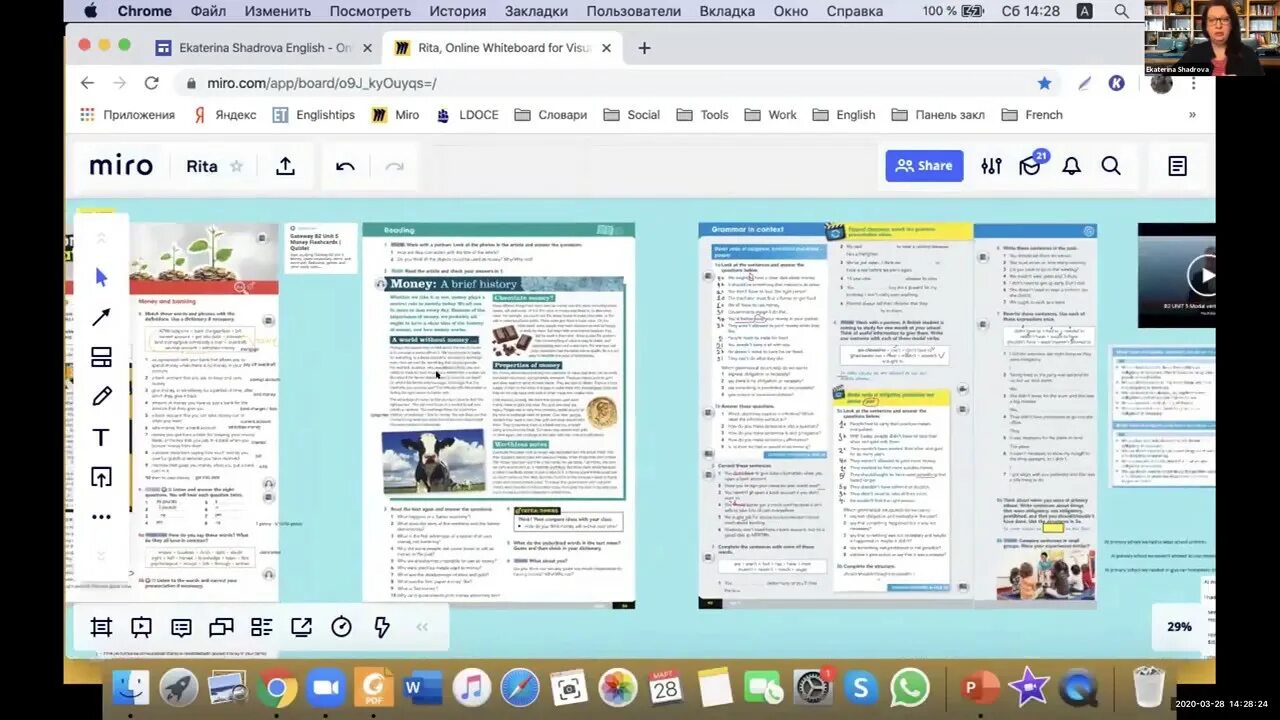Expand the English bookmarks folder
The image size is (1280, 720).
pyautogui.click(x=843, y=115)
